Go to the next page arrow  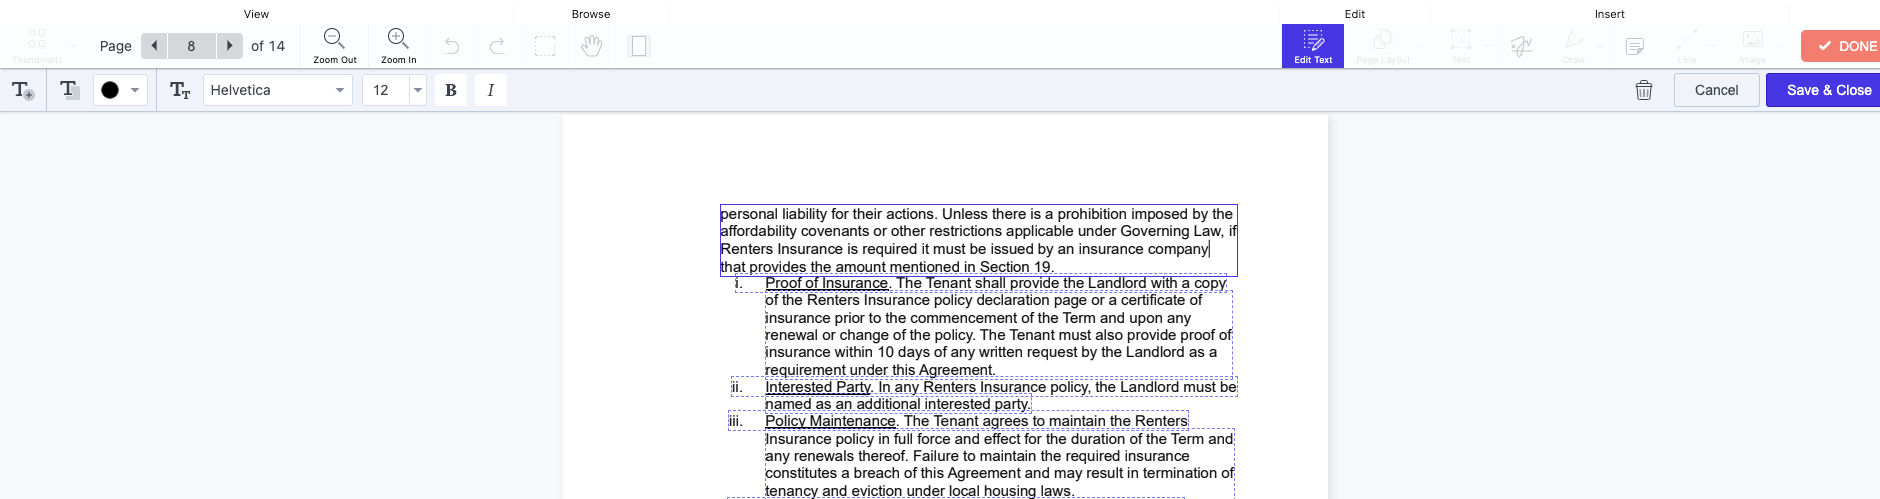click(x=230, y=46)
